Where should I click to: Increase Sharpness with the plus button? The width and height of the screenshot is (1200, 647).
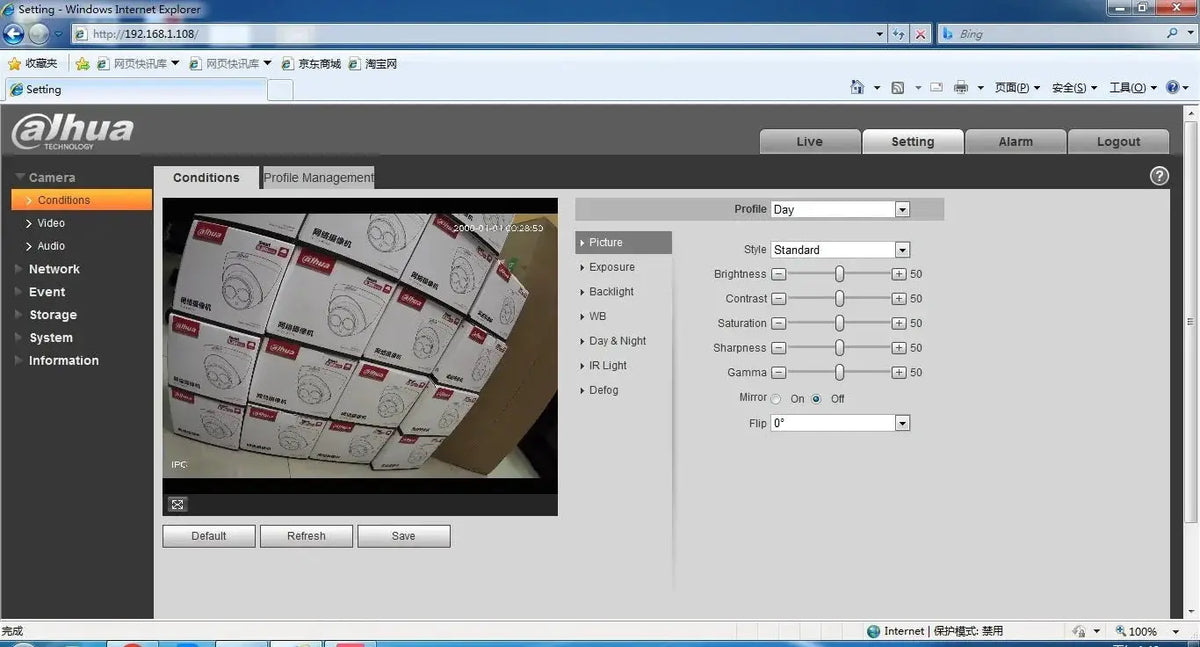[x=899, y=348]
